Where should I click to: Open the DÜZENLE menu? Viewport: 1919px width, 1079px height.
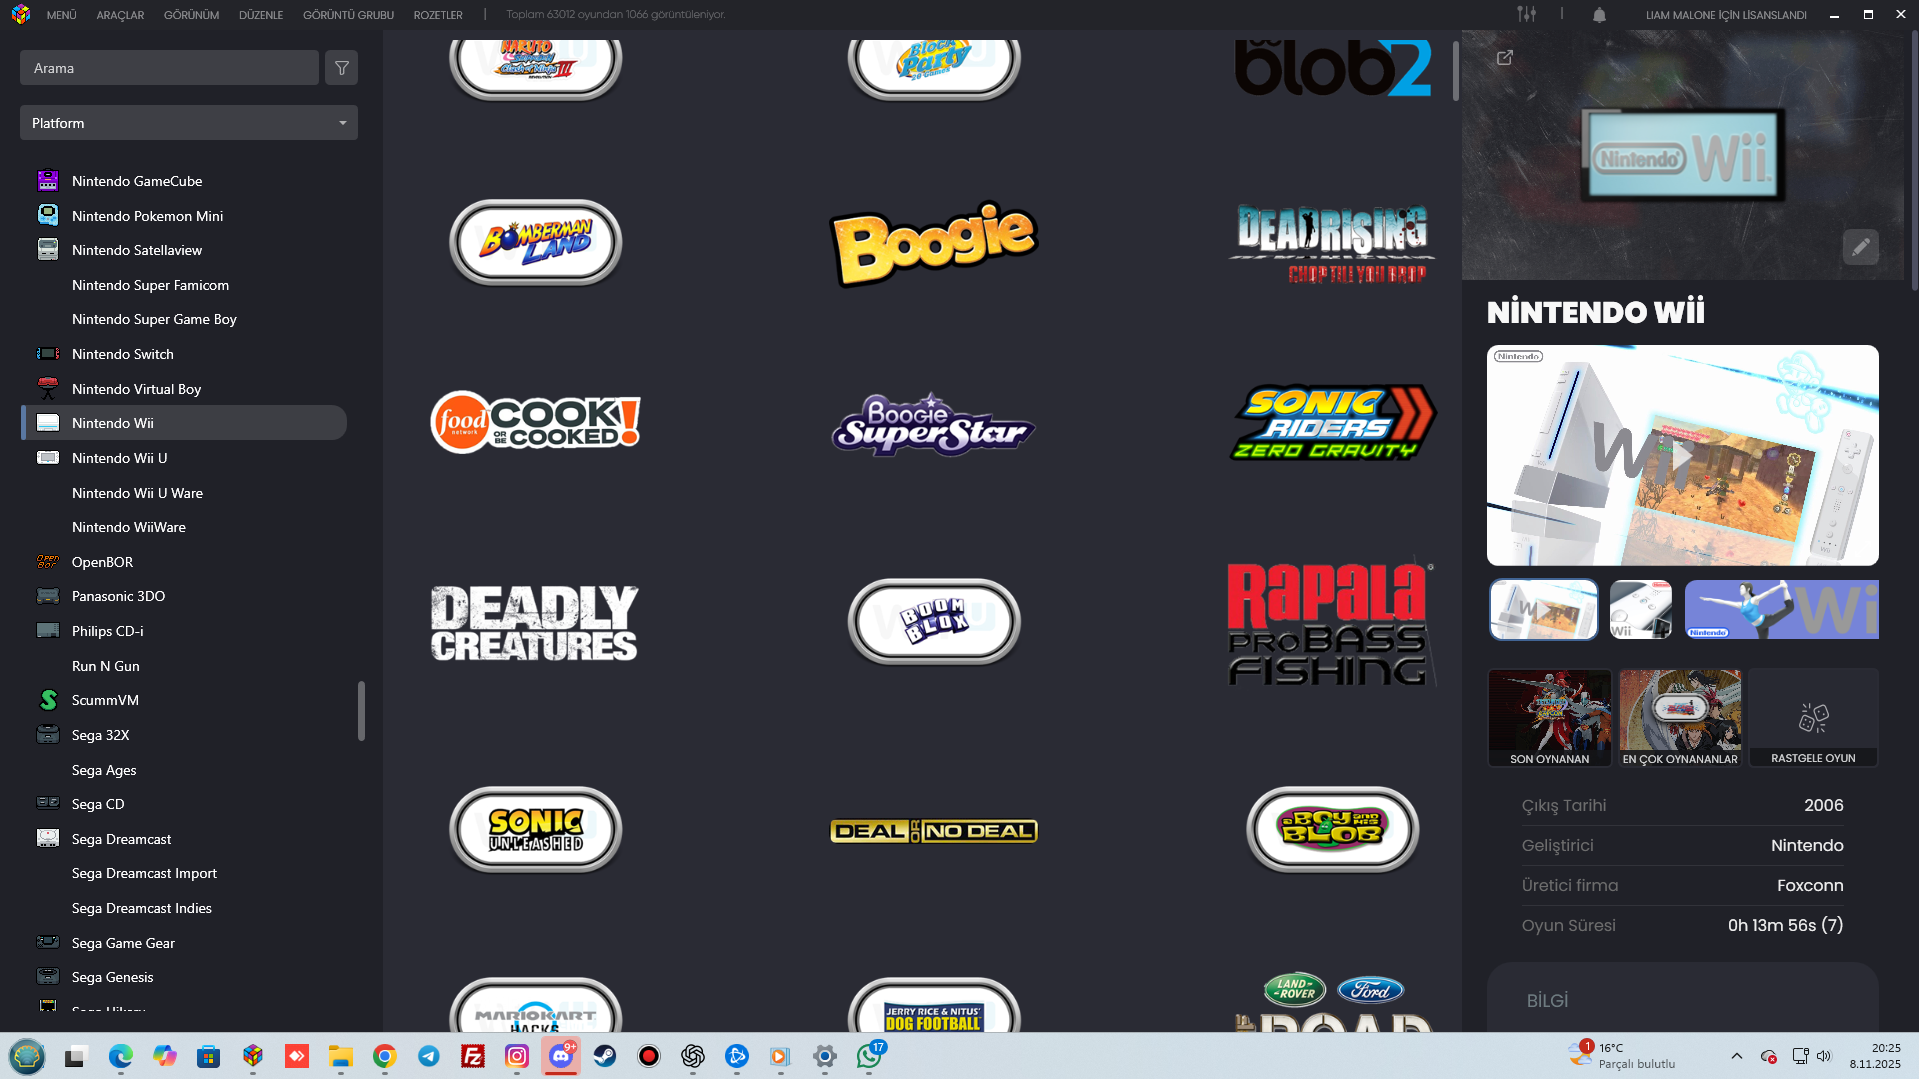coord(261,15)
